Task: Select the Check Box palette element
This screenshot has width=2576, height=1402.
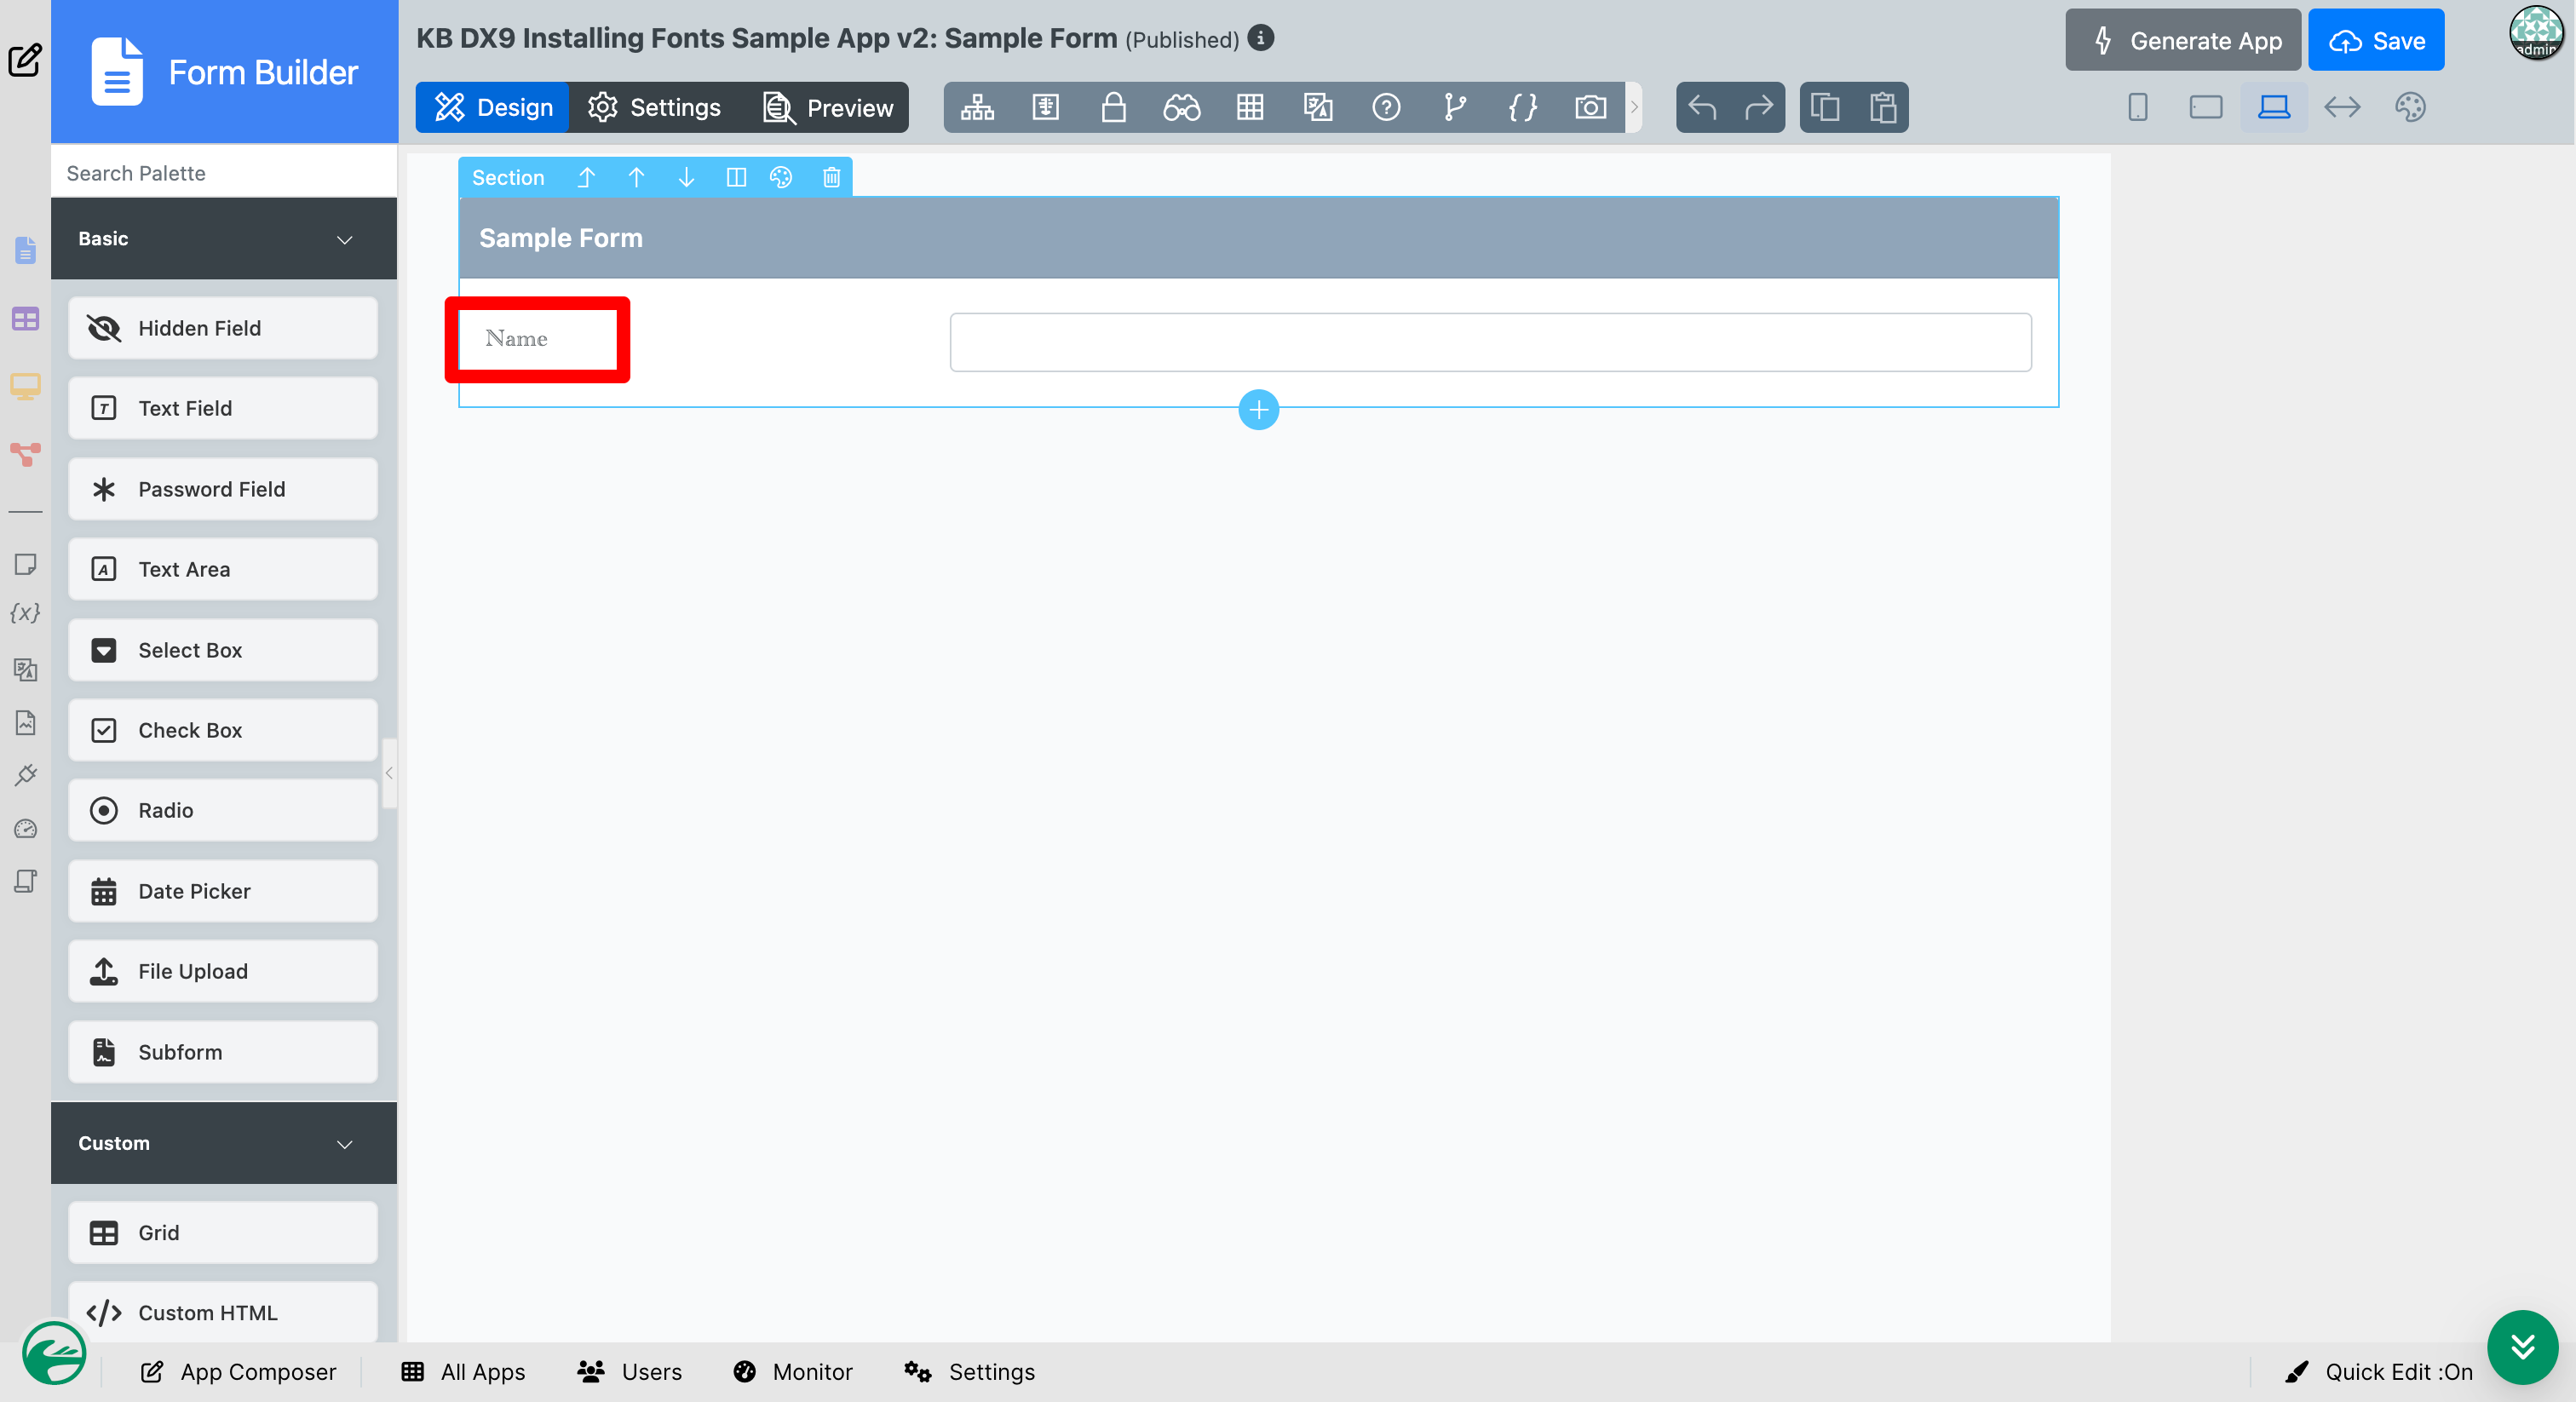Action: coord(222,730)
